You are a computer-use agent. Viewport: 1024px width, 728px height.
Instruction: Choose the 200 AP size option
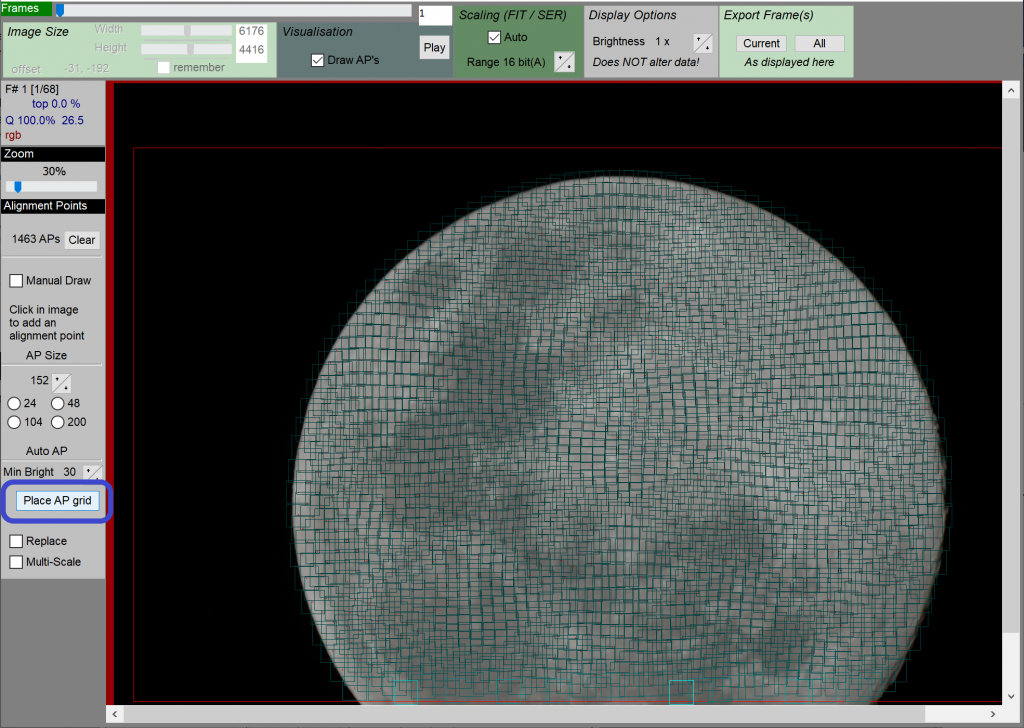point(57,422)
